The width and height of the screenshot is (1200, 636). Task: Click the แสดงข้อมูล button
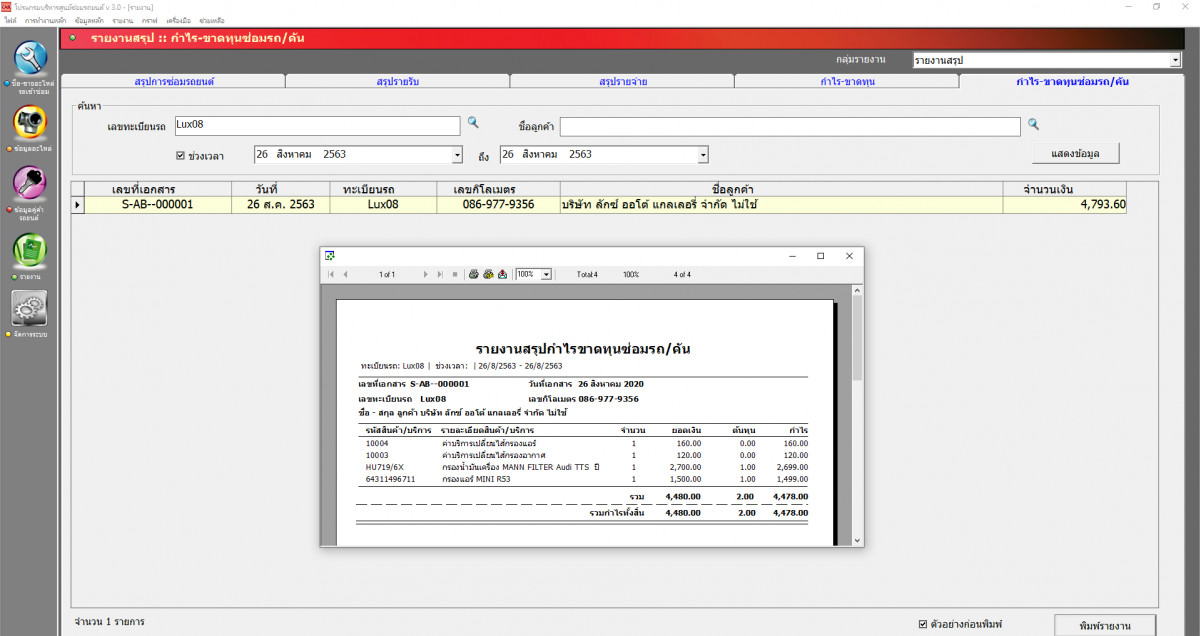click(1075, 153)
